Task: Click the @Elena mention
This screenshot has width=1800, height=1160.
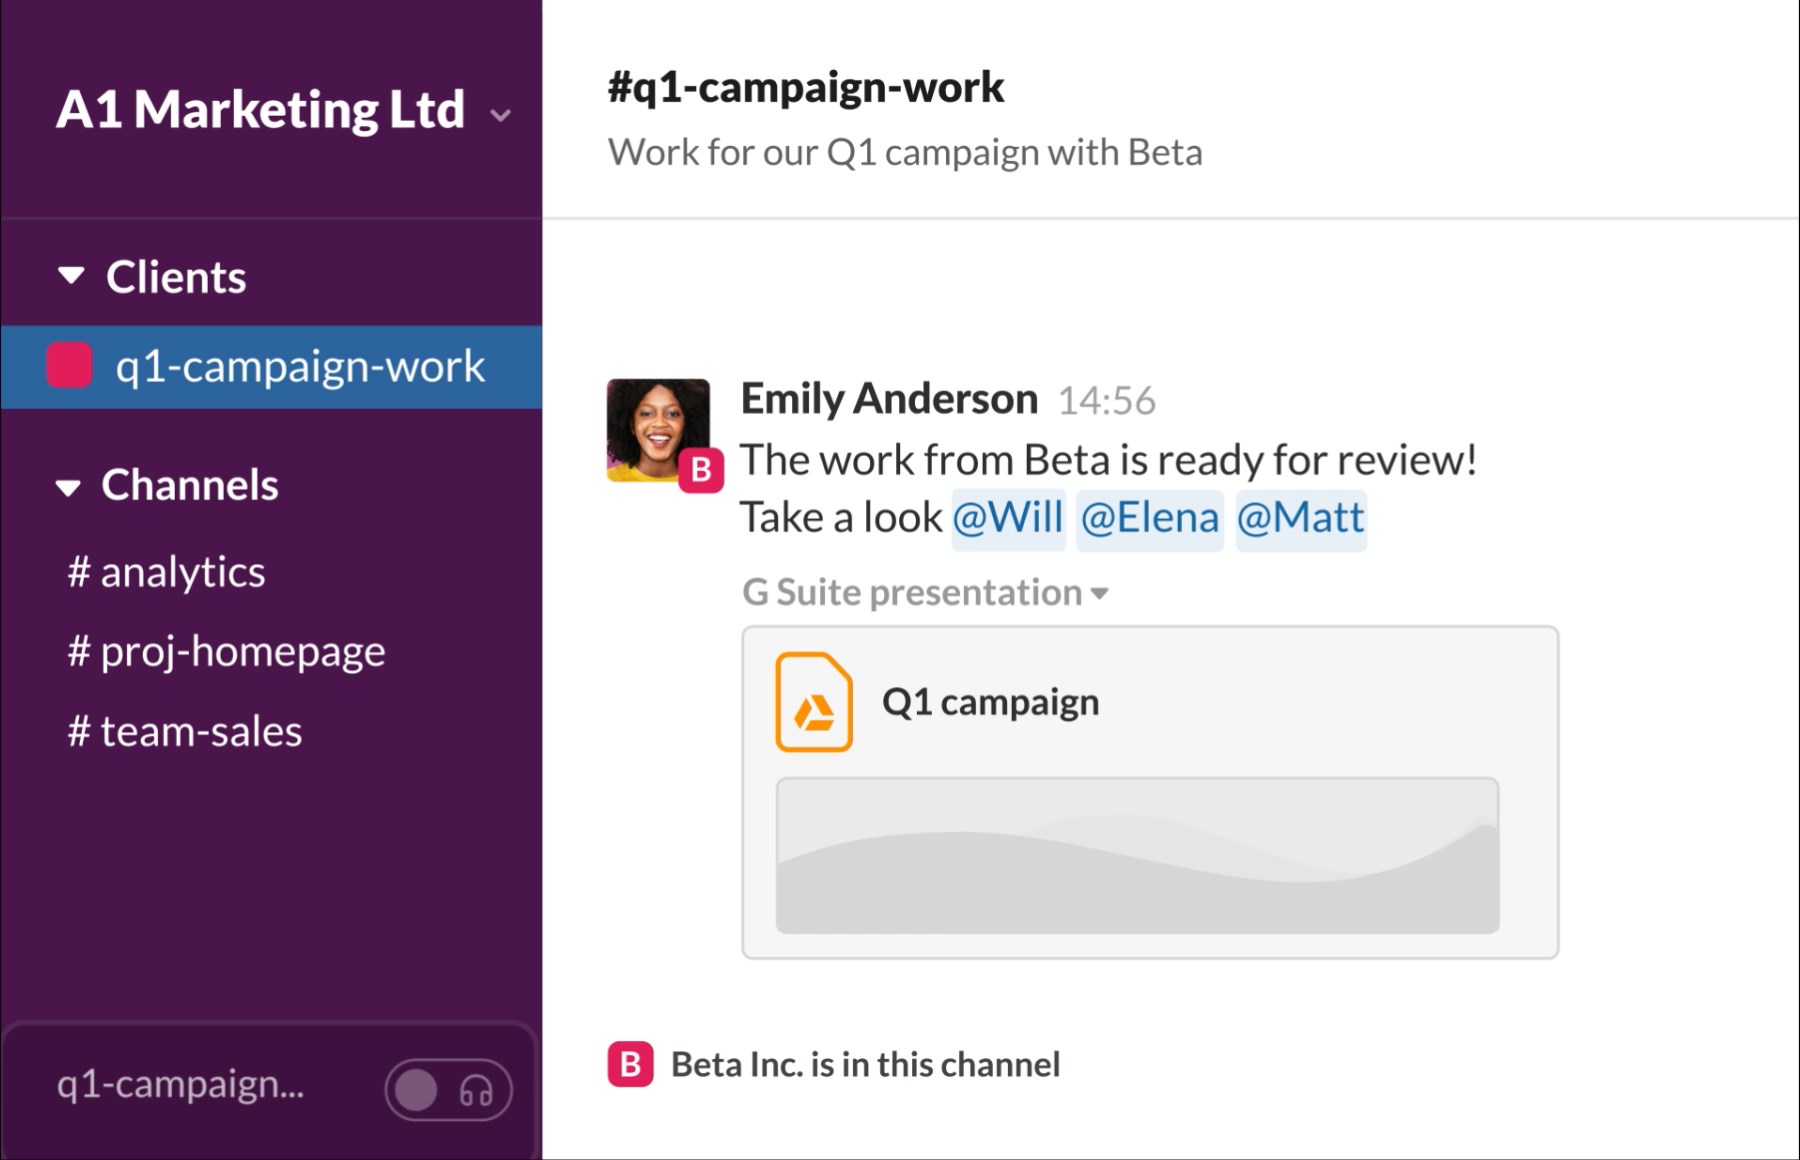Action: [x=1150, y=518]
